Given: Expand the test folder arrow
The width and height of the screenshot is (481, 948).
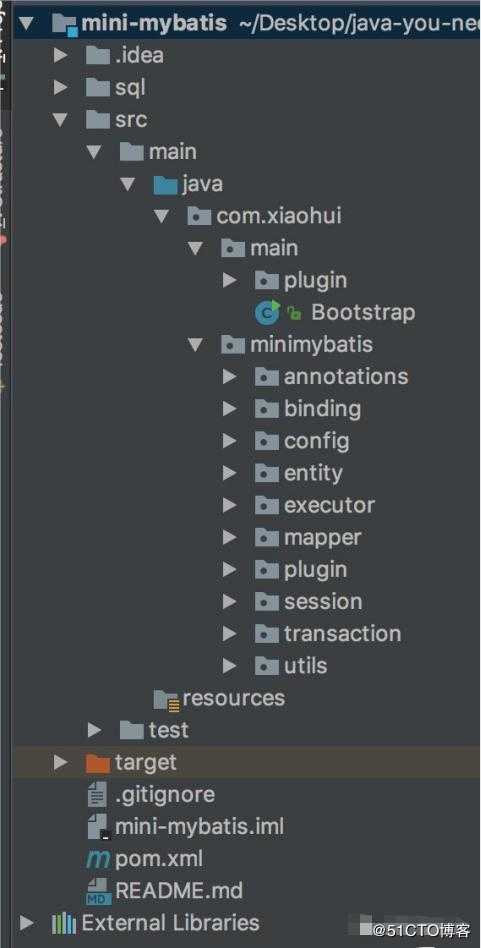Looking at the screenshot, I should pyautogui.click(x=94, y=730).
